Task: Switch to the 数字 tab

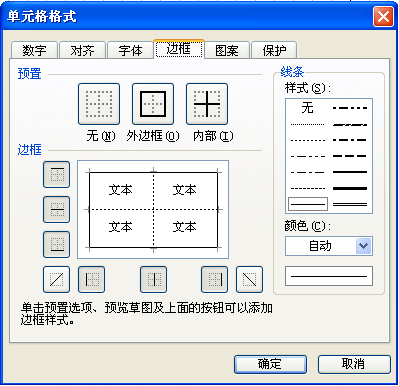Action: click(x=35, y=50)
